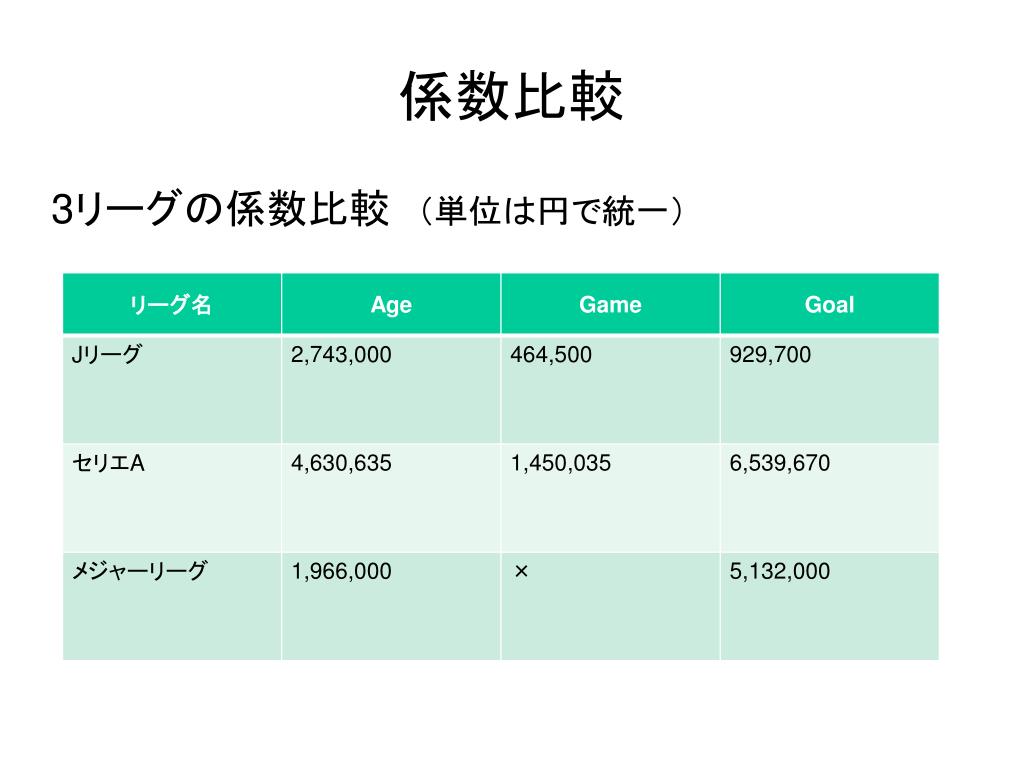Select the Age column header
The width and height of the screenshot is (1024, 768).
point(391,304)
